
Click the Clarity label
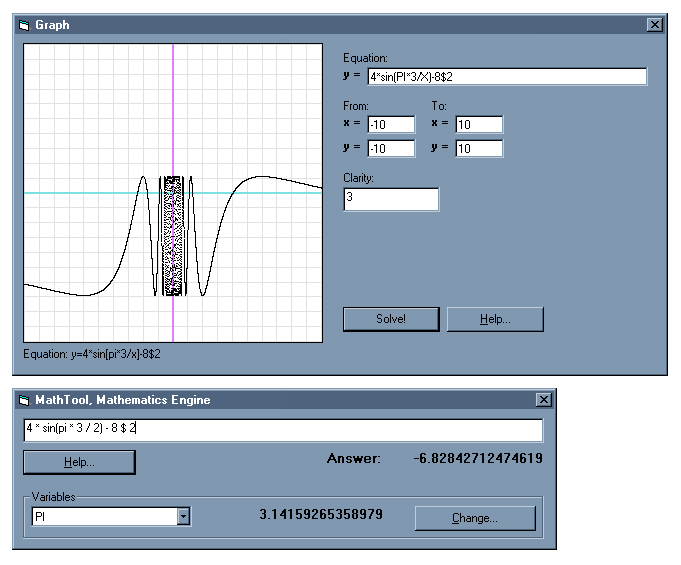click(x=358, y=178)
